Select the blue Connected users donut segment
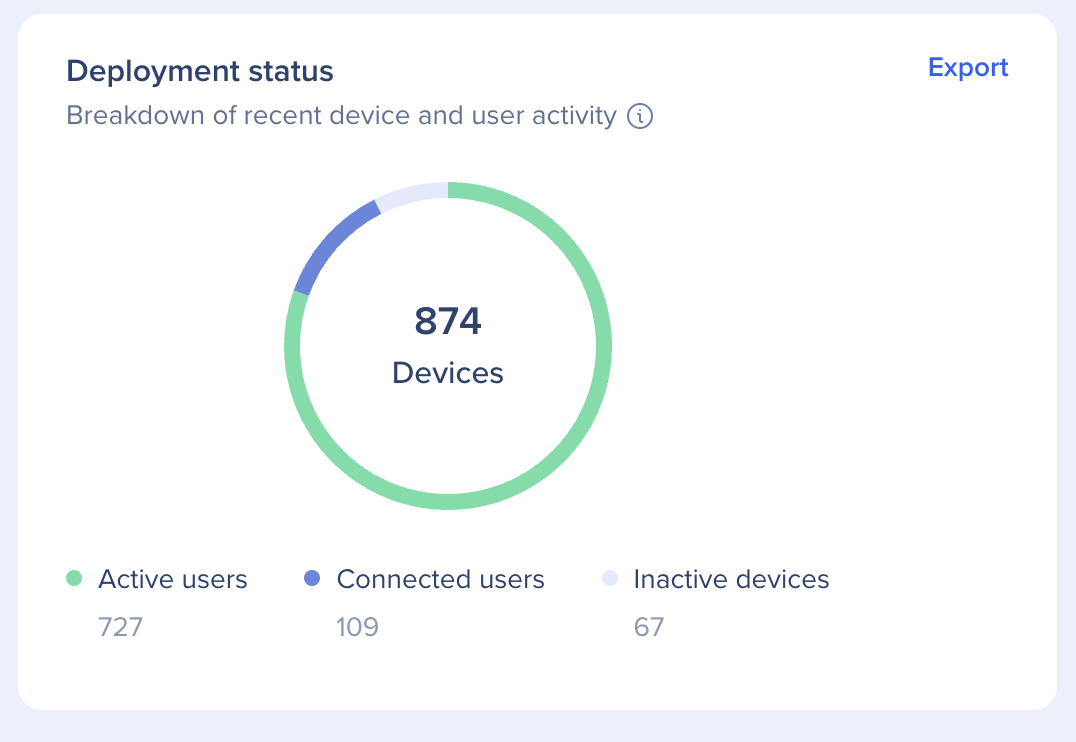1076x742 pixels. [x=333, y=245]
